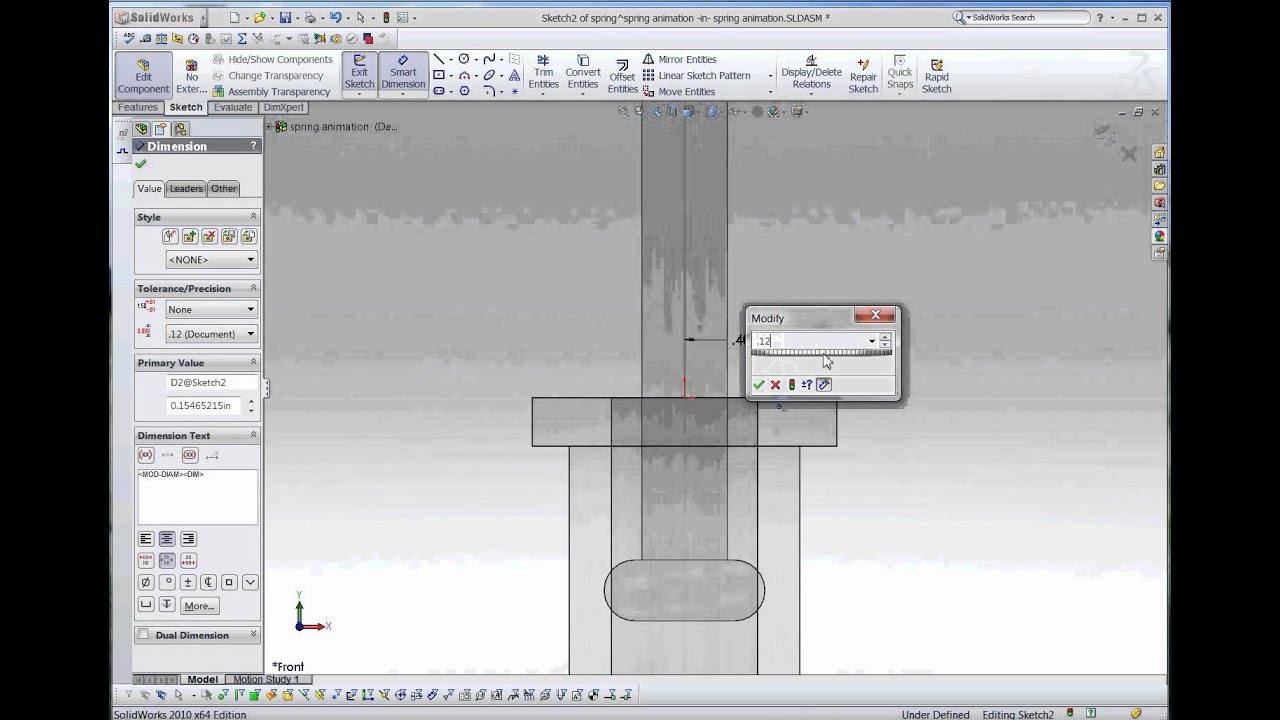Cancel with red X in Modify dialog

775,385
